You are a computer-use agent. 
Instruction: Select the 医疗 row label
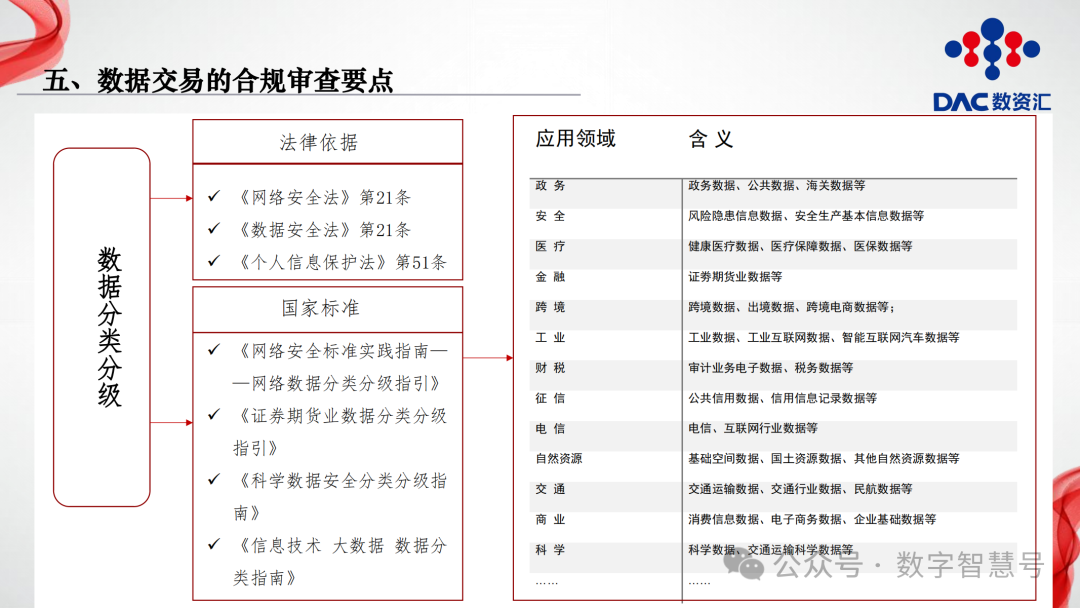[x=550, y=247]
